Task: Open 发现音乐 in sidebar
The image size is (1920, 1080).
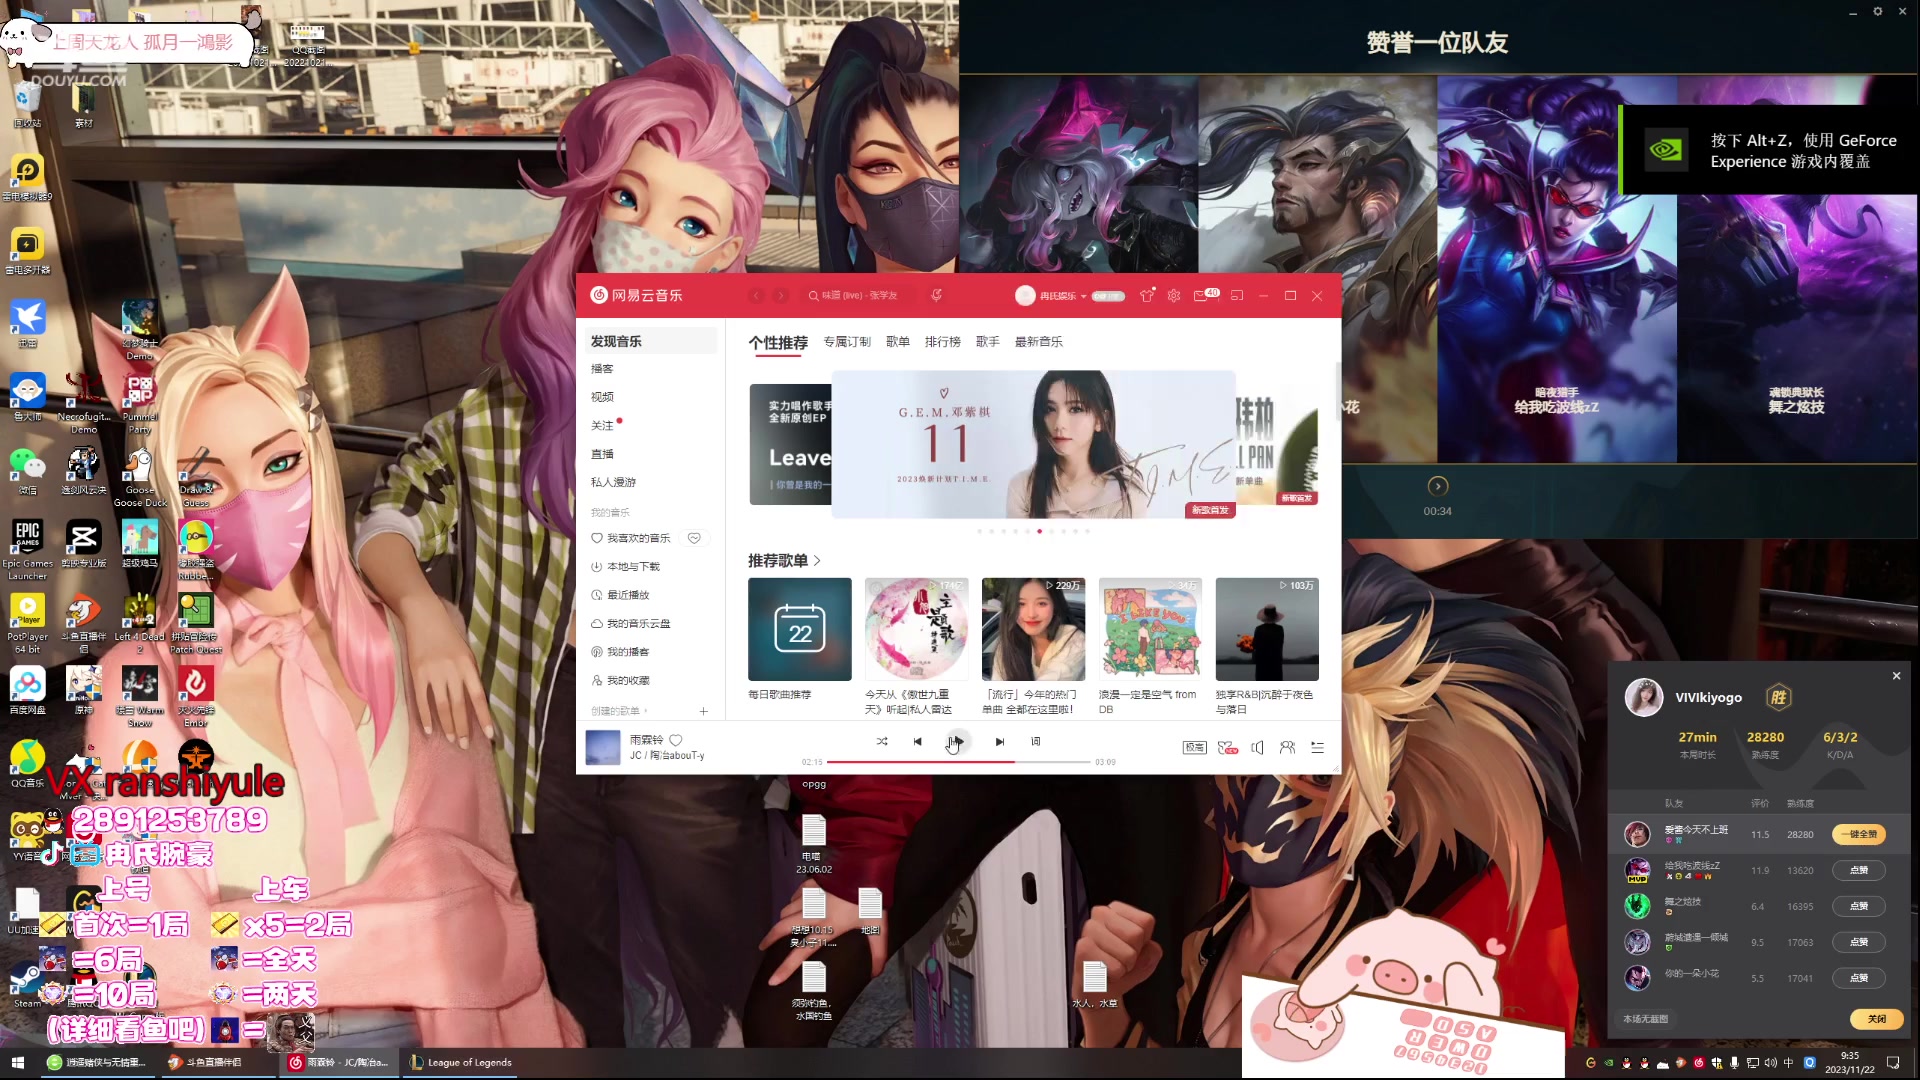Action: point(651,341)
